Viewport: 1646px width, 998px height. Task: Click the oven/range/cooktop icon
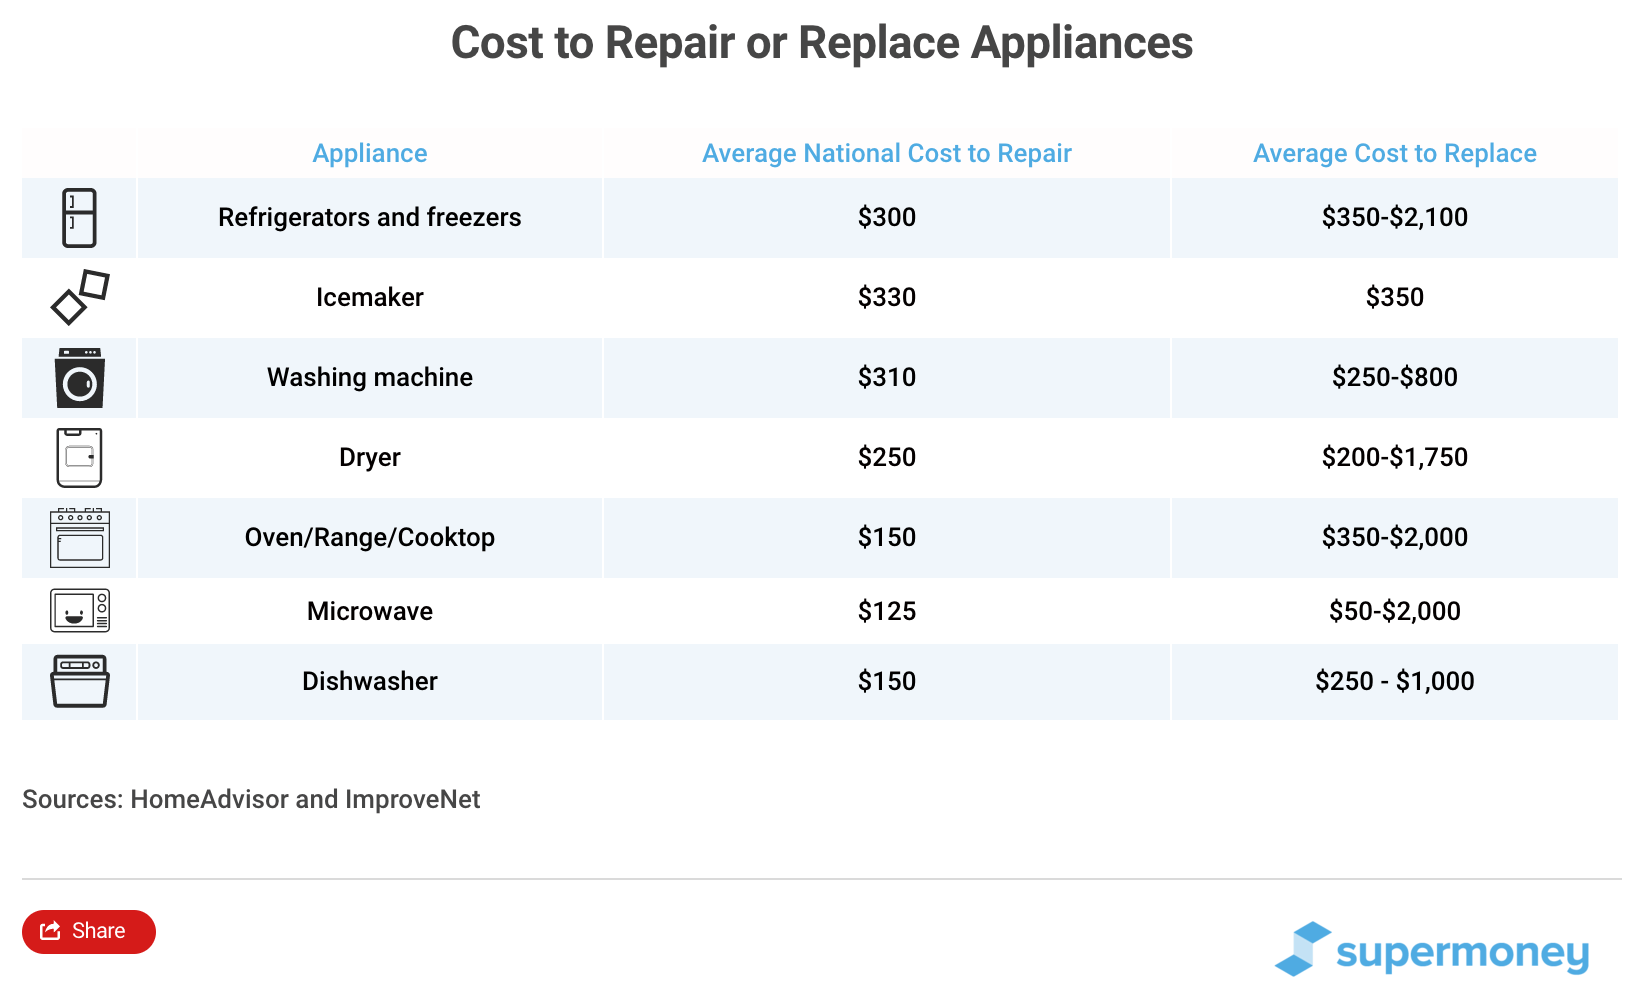coord(78,538)
